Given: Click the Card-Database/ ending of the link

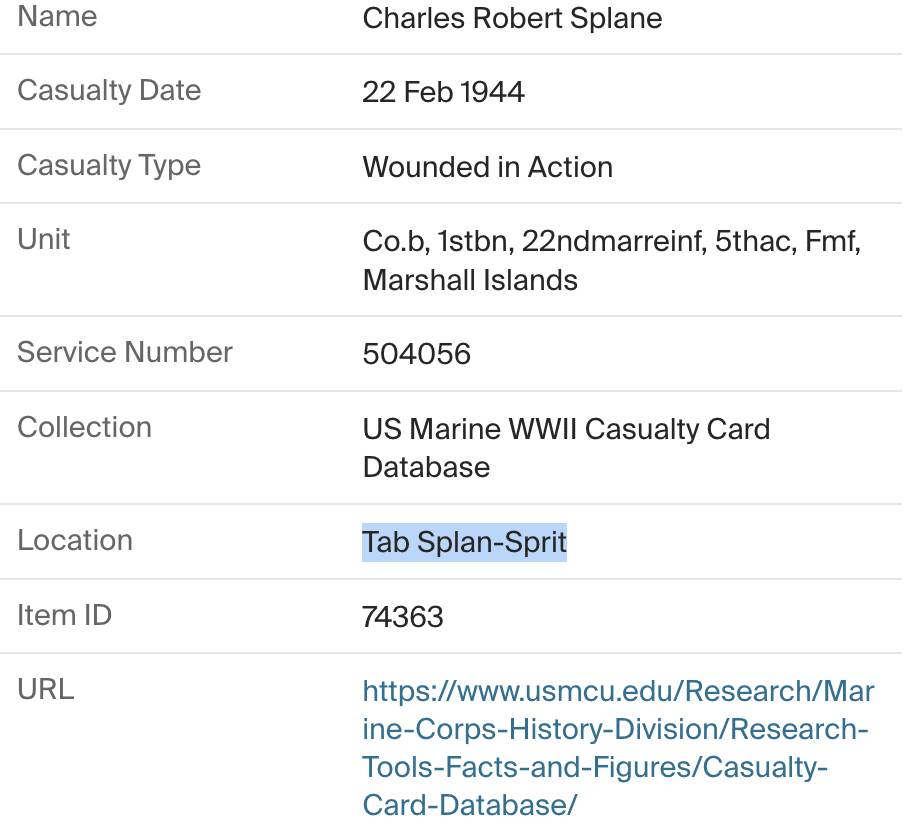Looking at the screenshot, I should pyautogui.click(x=470, y=805).
